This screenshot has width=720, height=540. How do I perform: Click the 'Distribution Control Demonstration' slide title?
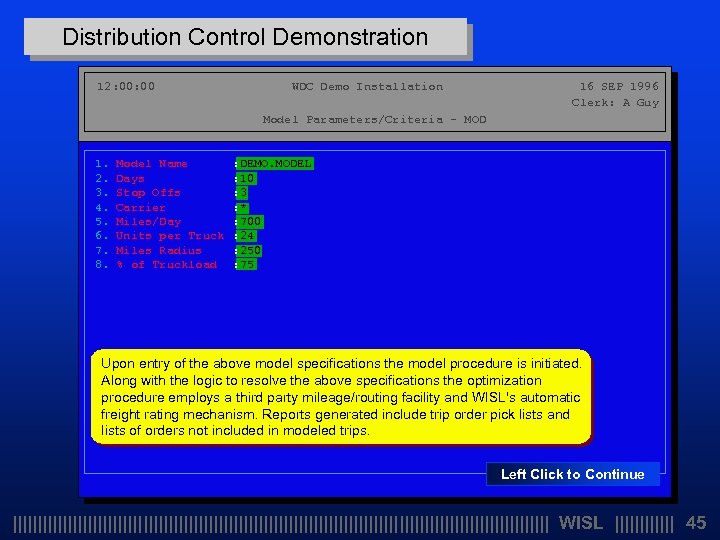coord(245,37)
